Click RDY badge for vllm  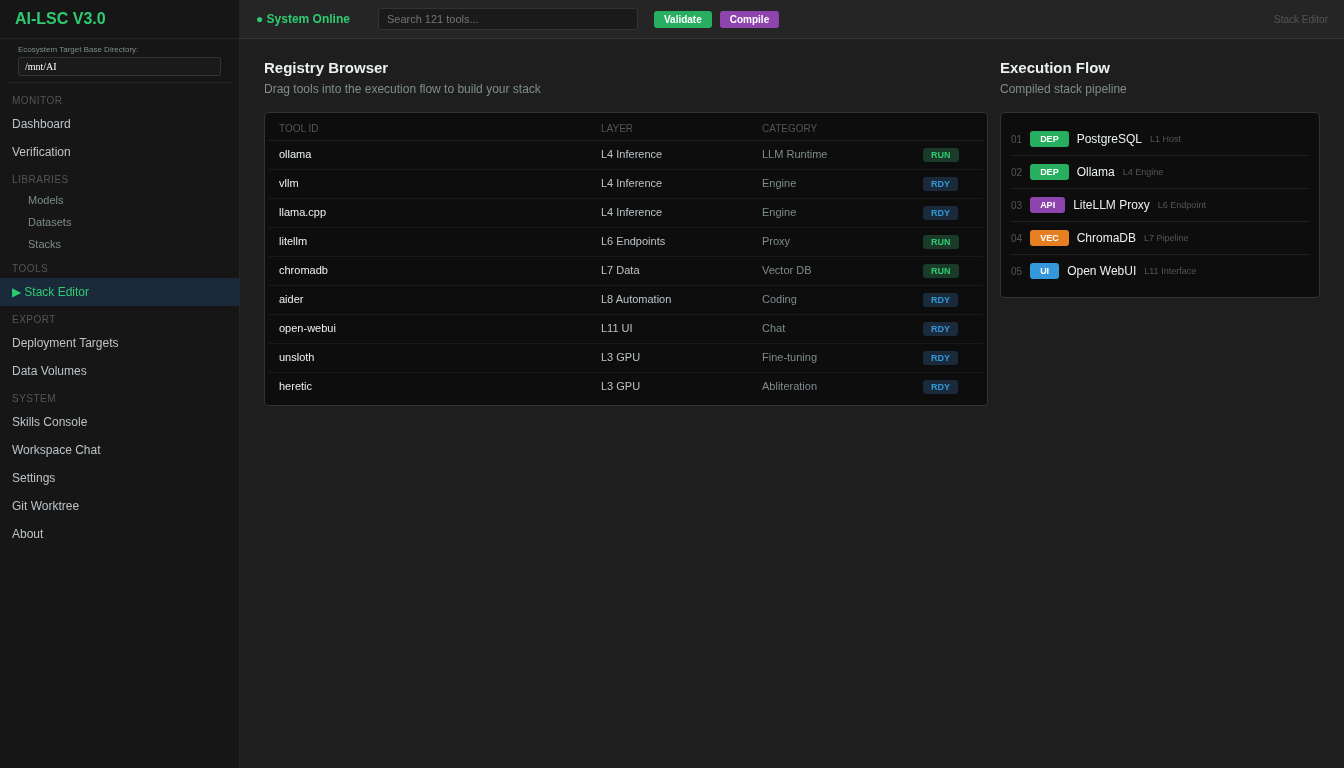pos(940,184)
